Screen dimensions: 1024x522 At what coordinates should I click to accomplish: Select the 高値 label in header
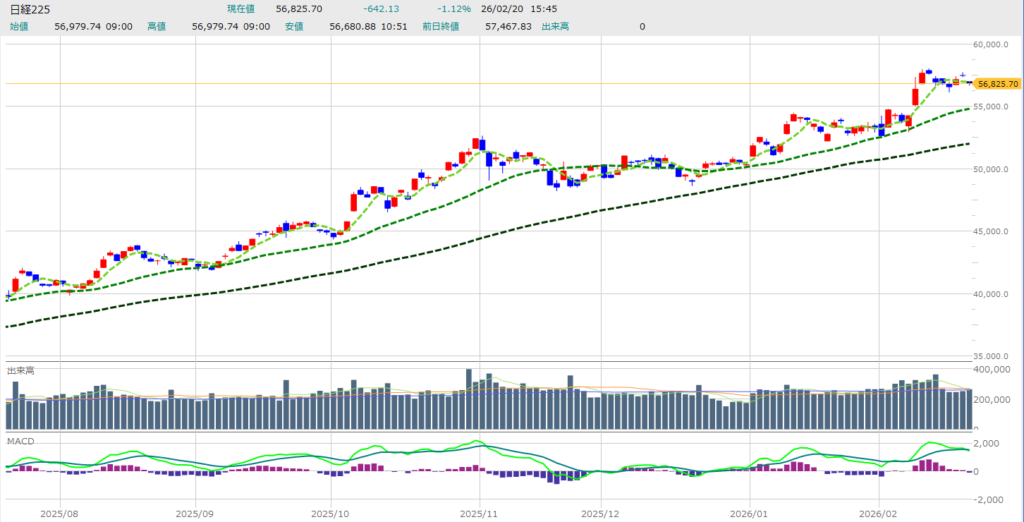click(x=156, y=26)
